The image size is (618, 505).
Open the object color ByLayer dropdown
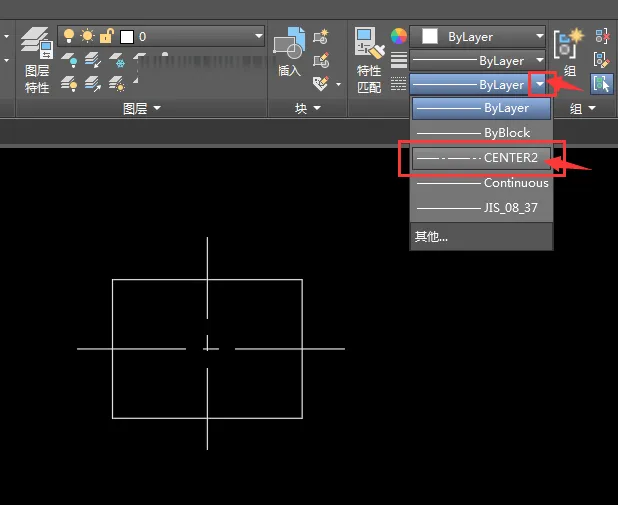(x=540, y=36)
